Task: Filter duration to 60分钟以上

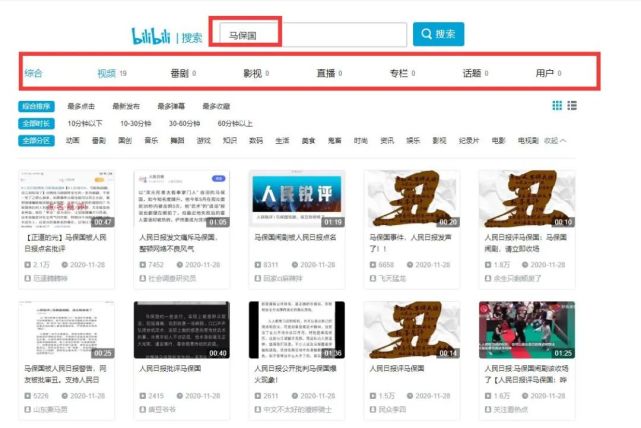Action: [235, 123]
